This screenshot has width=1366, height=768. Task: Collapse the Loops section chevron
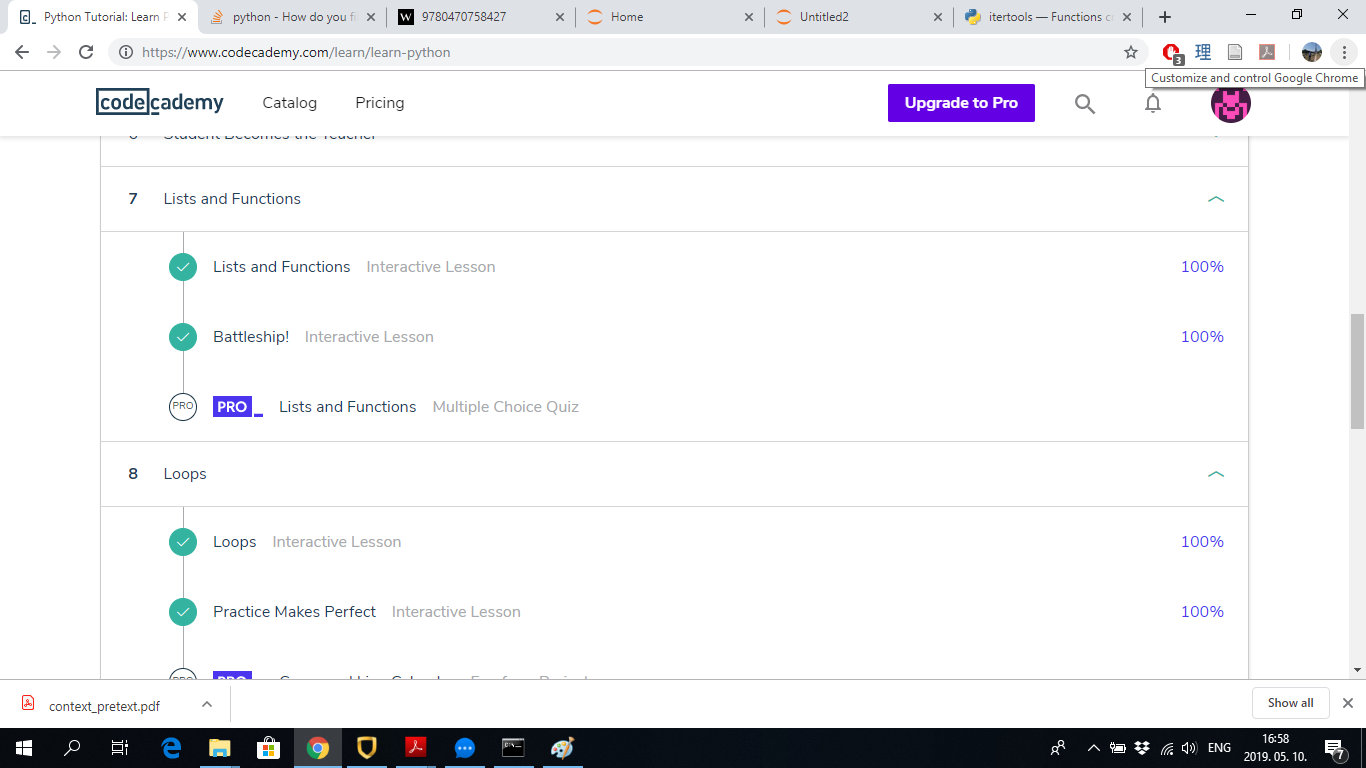pyautogui.click(x=1216, y=474)
